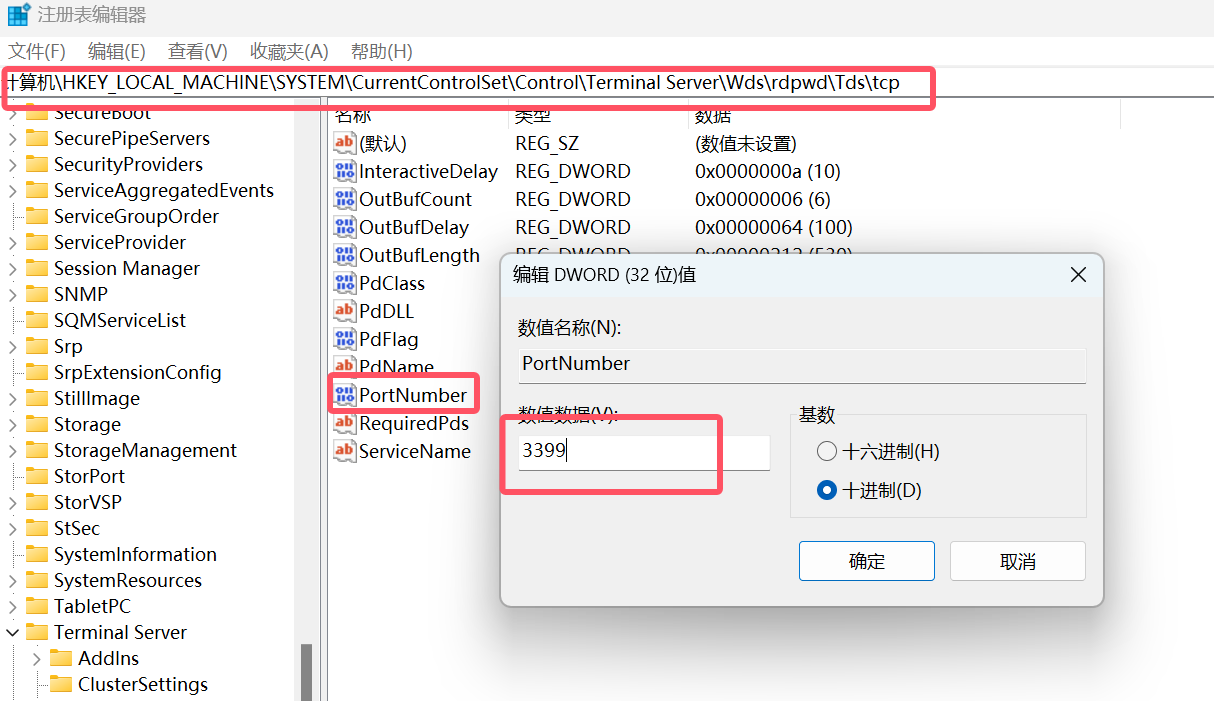Click the value data field containing 3399

click(x=644, y=452)
